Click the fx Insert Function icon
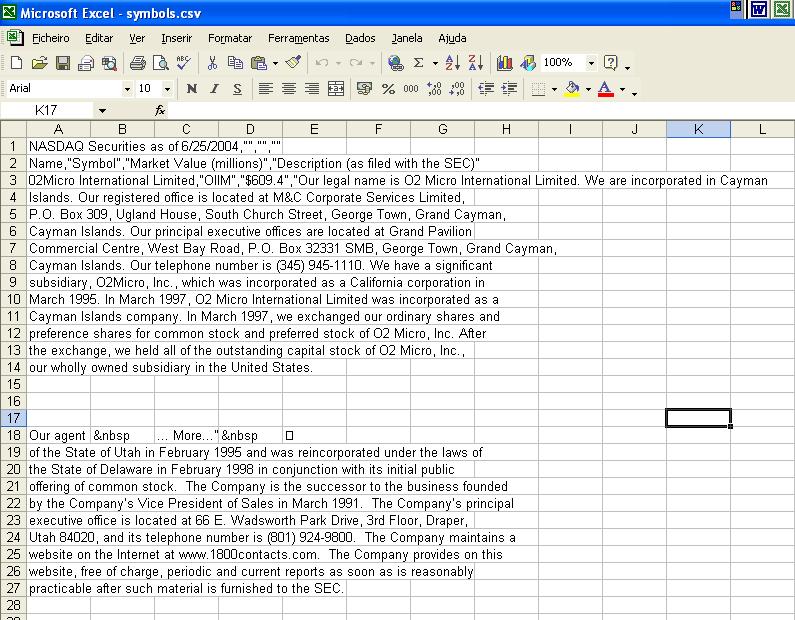This screenshot has height=620, width=795. [160, 110]
